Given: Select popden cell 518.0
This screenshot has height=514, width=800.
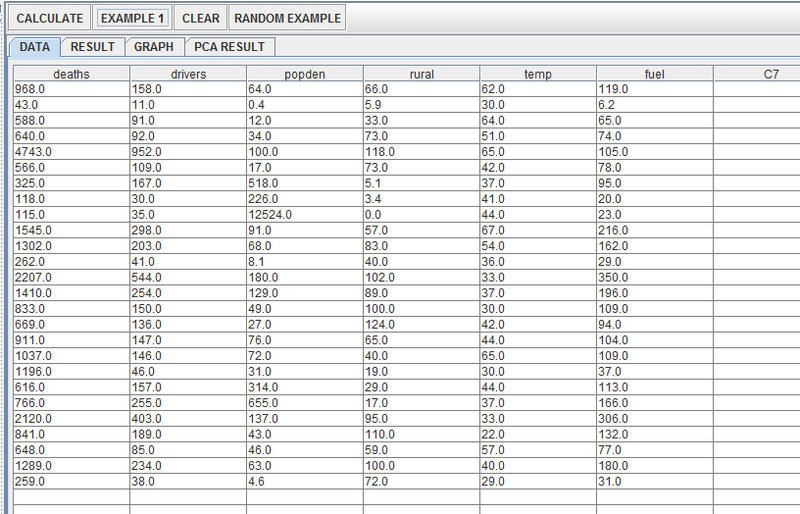Looking at the screenshot, I should 305,183.
